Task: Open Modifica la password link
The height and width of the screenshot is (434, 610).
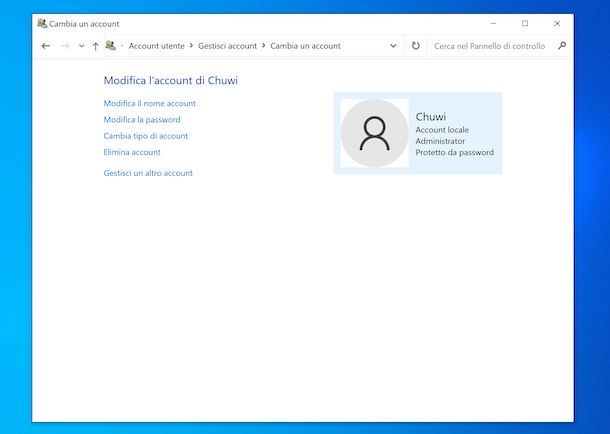Action: click(x=142, y=120)
